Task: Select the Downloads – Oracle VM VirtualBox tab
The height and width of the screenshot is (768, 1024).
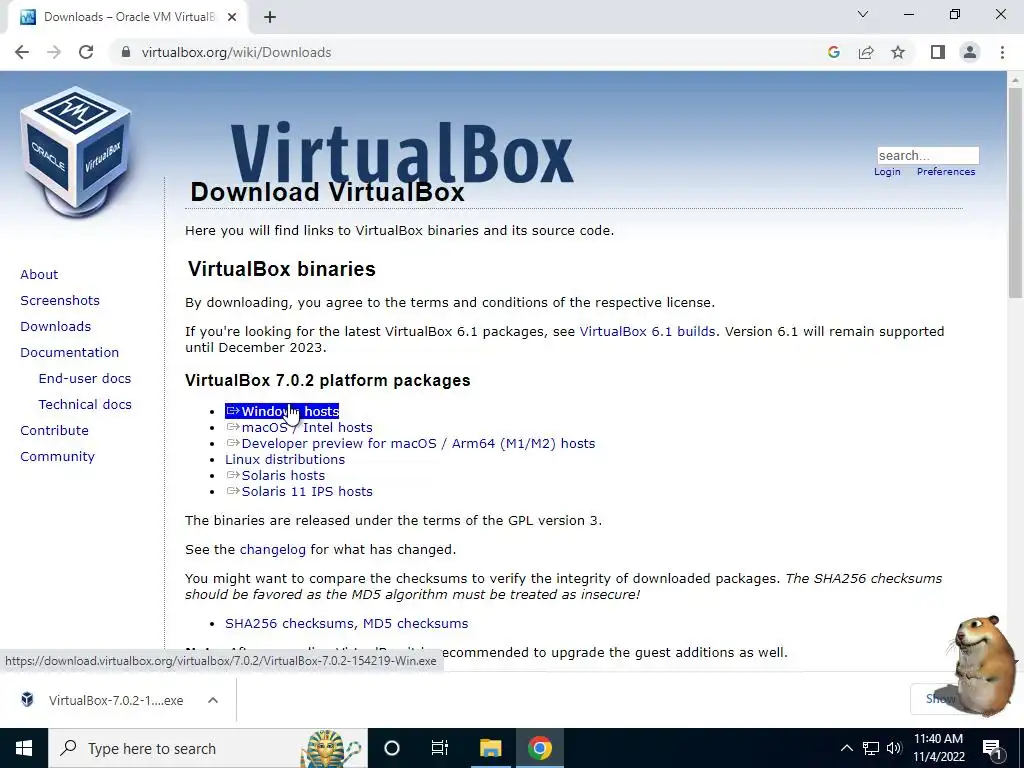Action: [x=128, y=17]
